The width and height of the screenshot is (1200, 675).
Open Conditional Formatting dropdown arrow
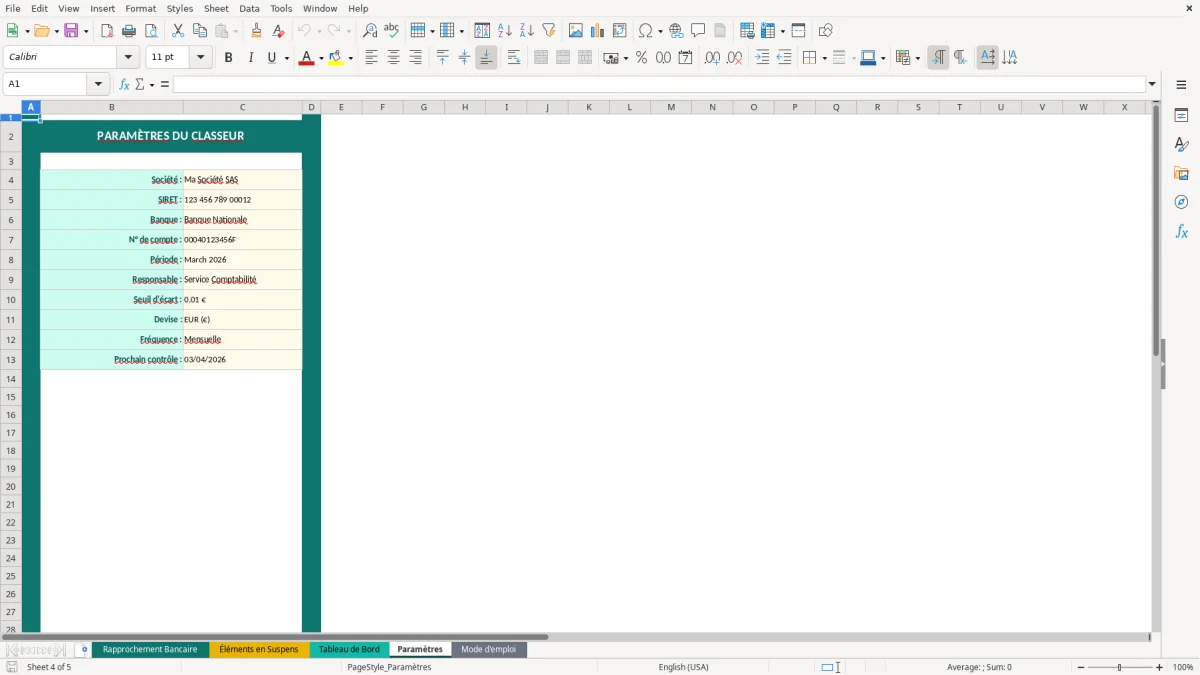918,58
